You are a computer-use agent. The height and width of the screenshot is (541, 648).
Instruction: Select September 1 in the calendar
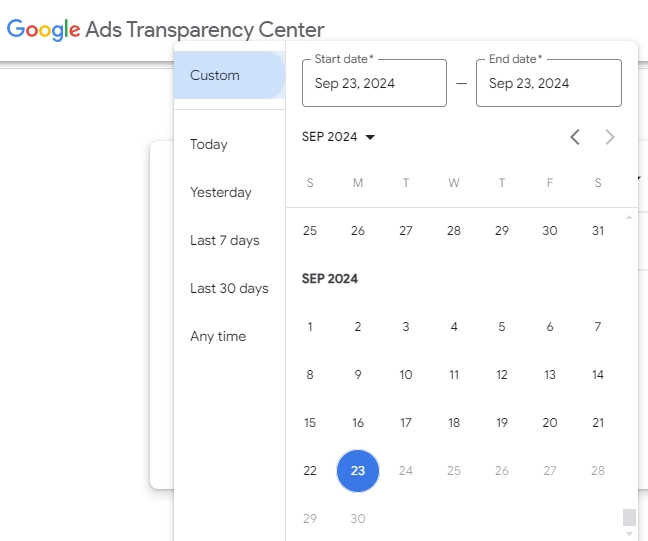pyautogui.click(x=310, y=327)
